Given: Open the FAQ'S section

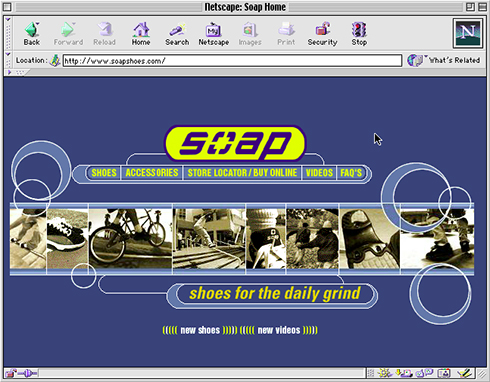Looking at the screenshot, I should coord(351,173).
